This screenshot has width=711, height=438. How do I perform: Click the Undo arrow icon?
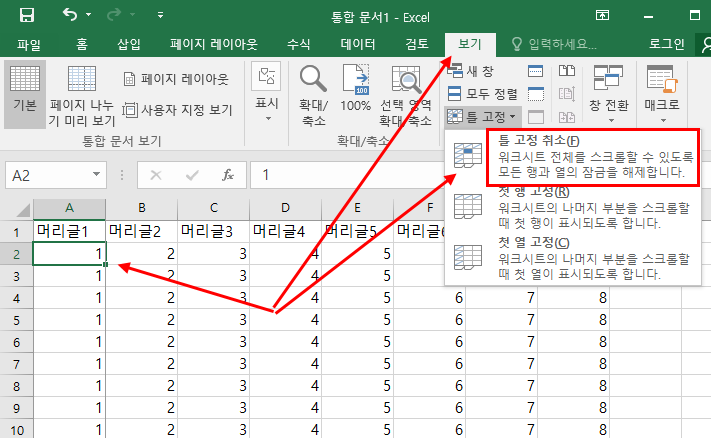click(x=69, y=15)
